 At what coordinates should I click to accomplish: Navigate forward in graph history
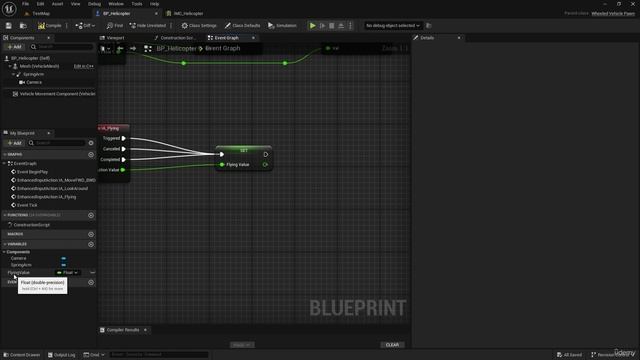tap(133, 49)
